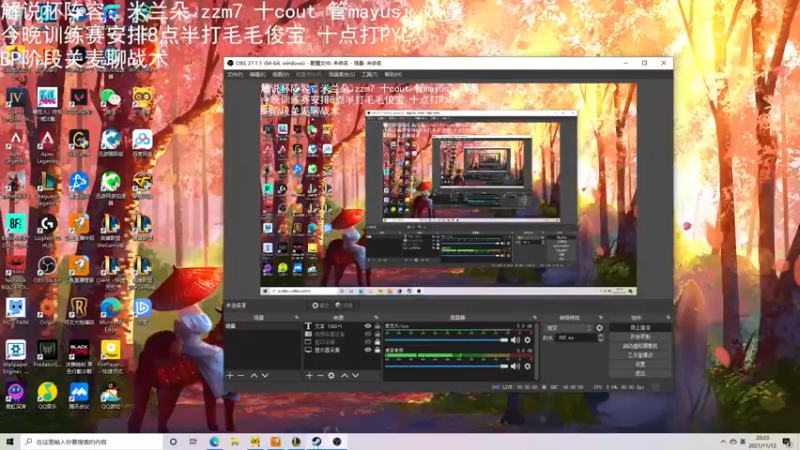Toggle lock on the 窗口采集 source
This screenshot has width=800, height=450.
(377, 342)
